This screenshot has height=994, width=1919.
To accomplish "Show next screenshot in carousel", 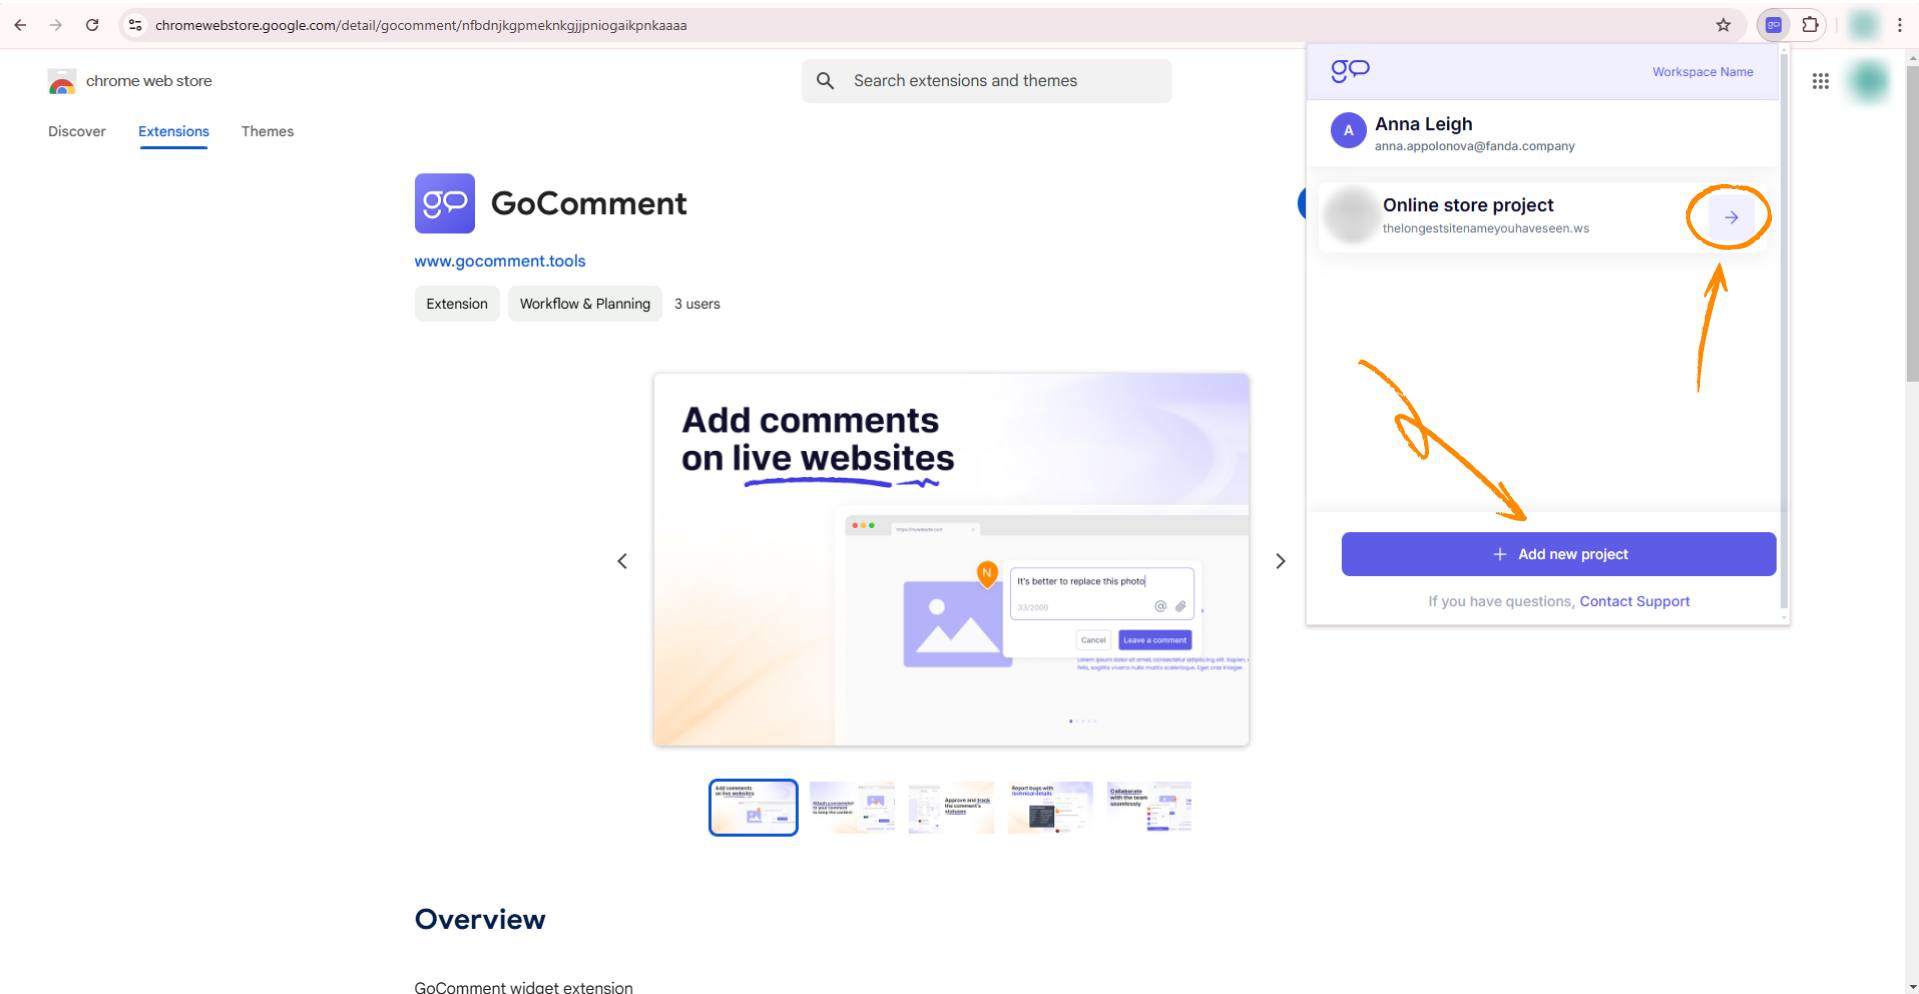I will (1280, 561).
